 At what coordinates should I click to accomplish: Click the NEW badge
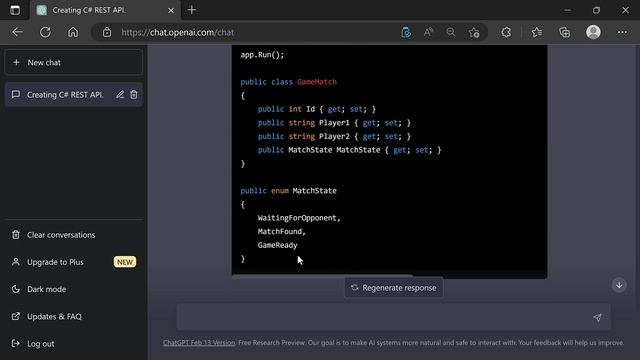tap(125, 262)
